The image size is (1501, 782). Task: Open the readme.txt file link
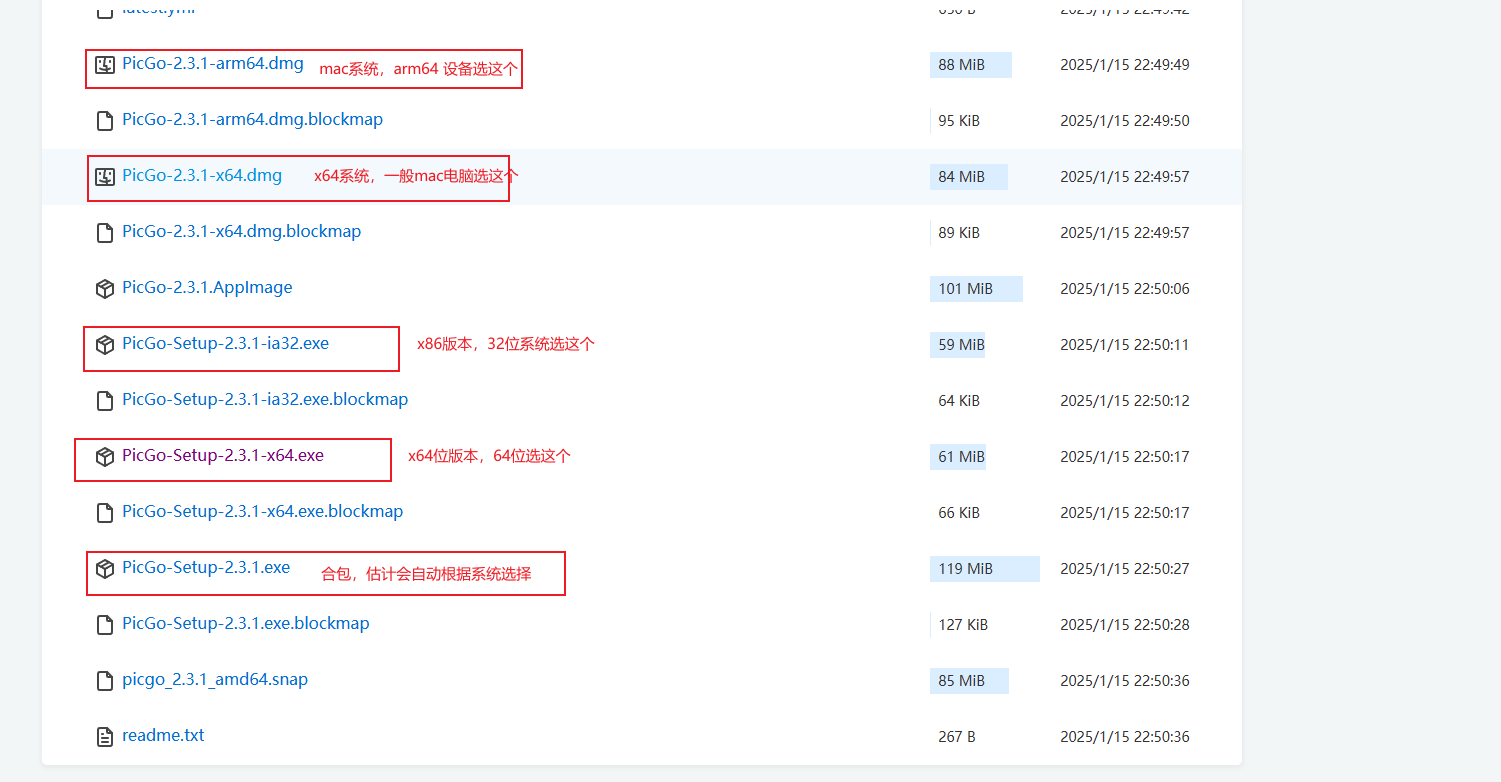tap(163, 736)
